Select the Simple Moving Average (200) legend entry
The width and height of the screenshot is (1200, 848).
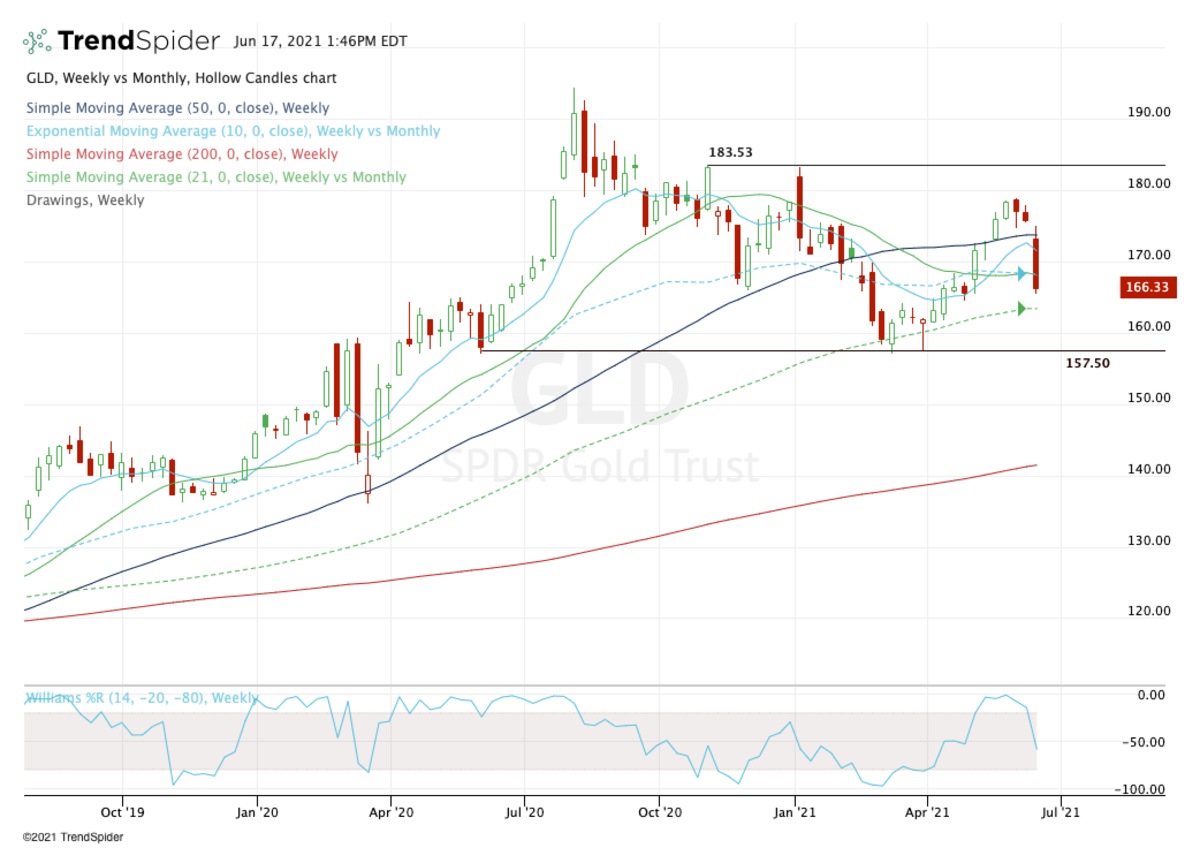point(182,154)
